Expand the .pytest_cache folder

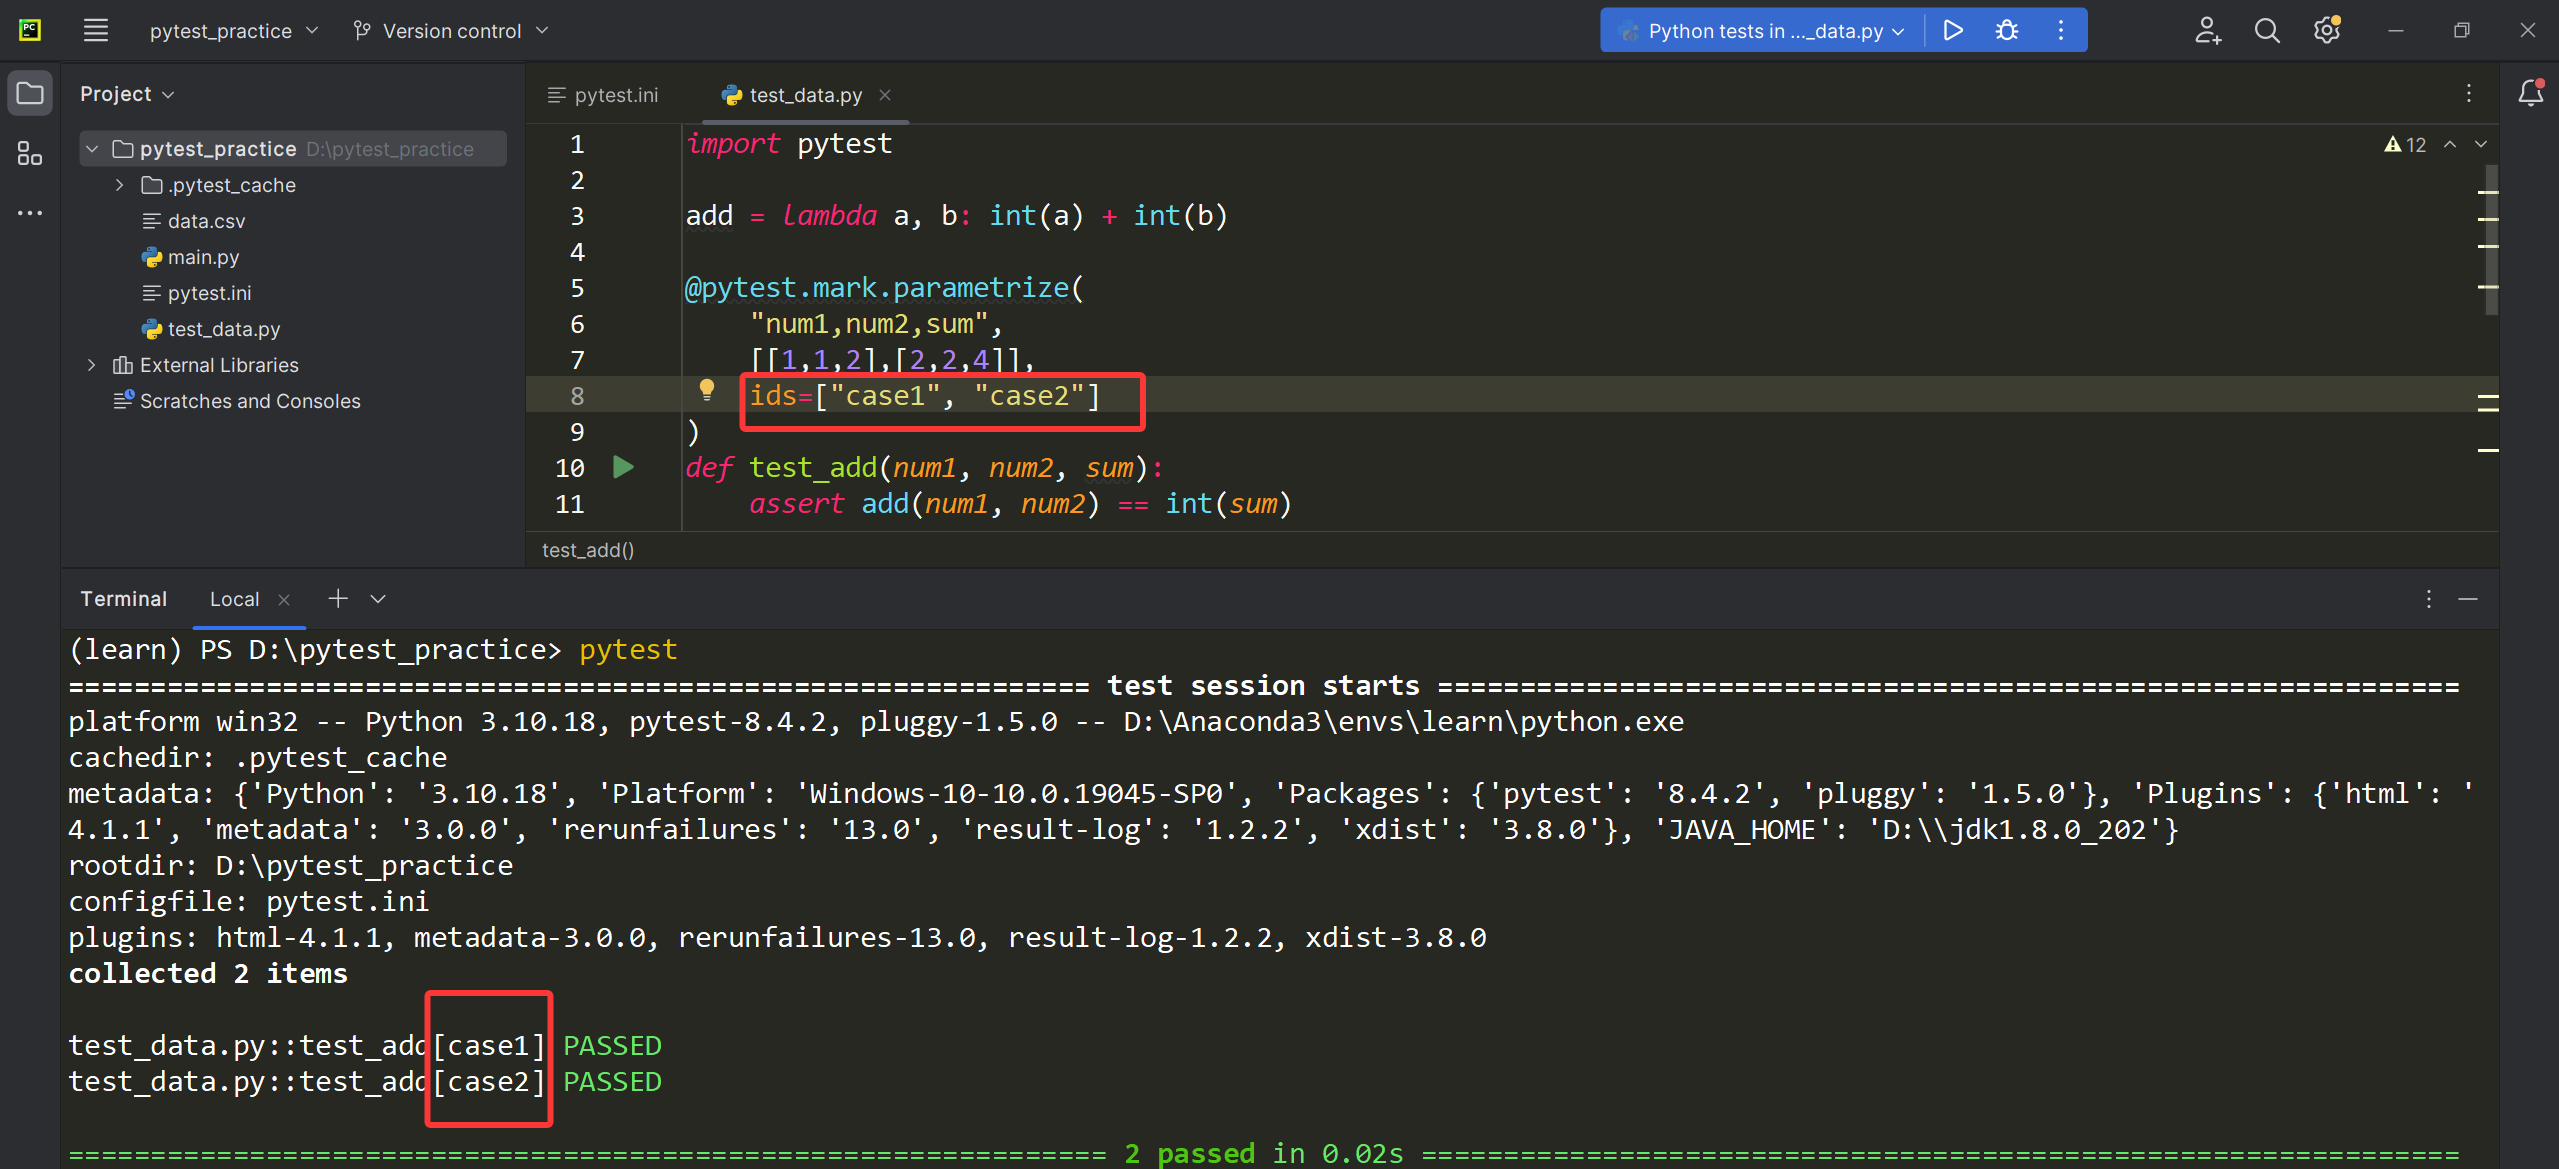[x=119, y=185]
